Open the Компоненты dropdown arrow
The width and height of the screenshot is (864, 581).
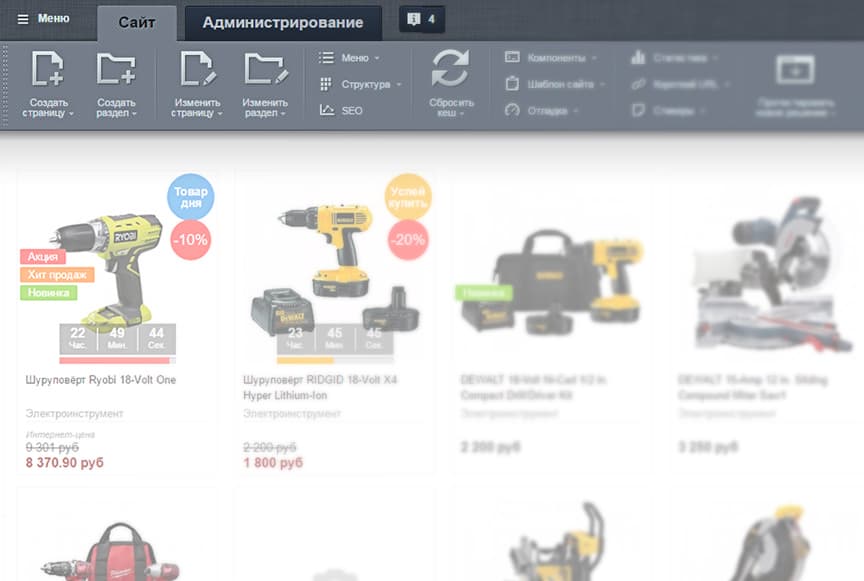(594, 58)
